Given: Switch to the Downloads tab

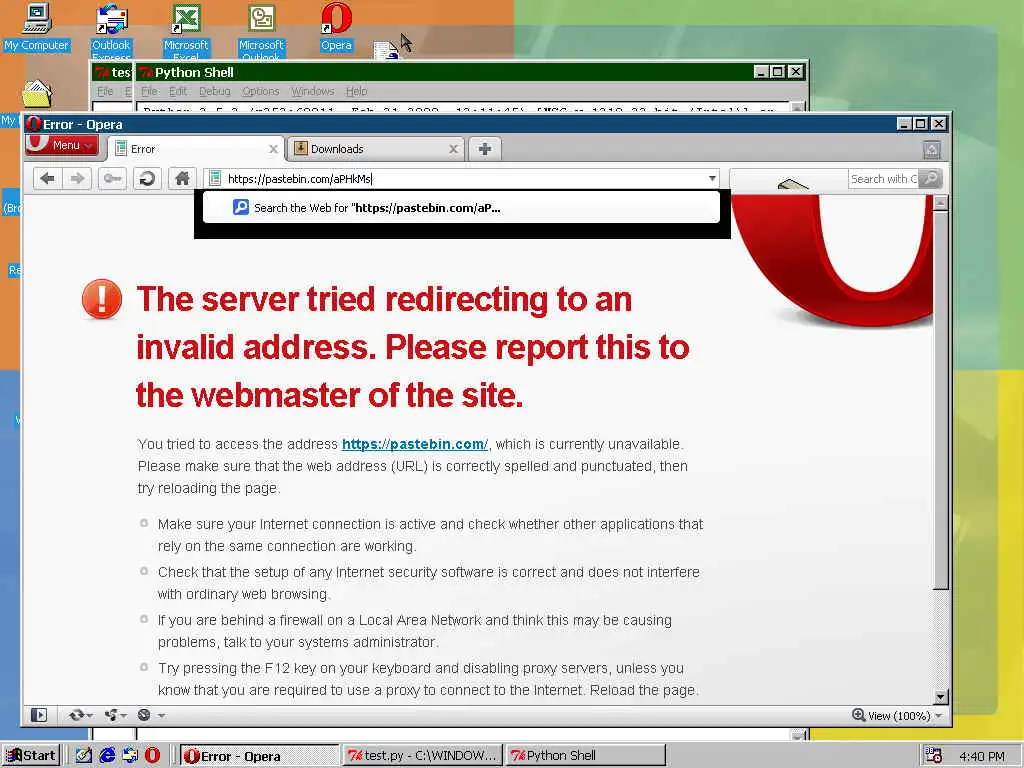Looking at the screenshot, I should click(x=376, y=149).
